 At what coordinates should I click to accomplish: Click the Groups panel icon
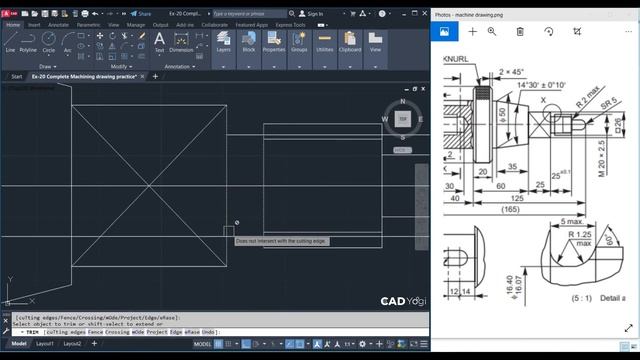coord(299,39)
